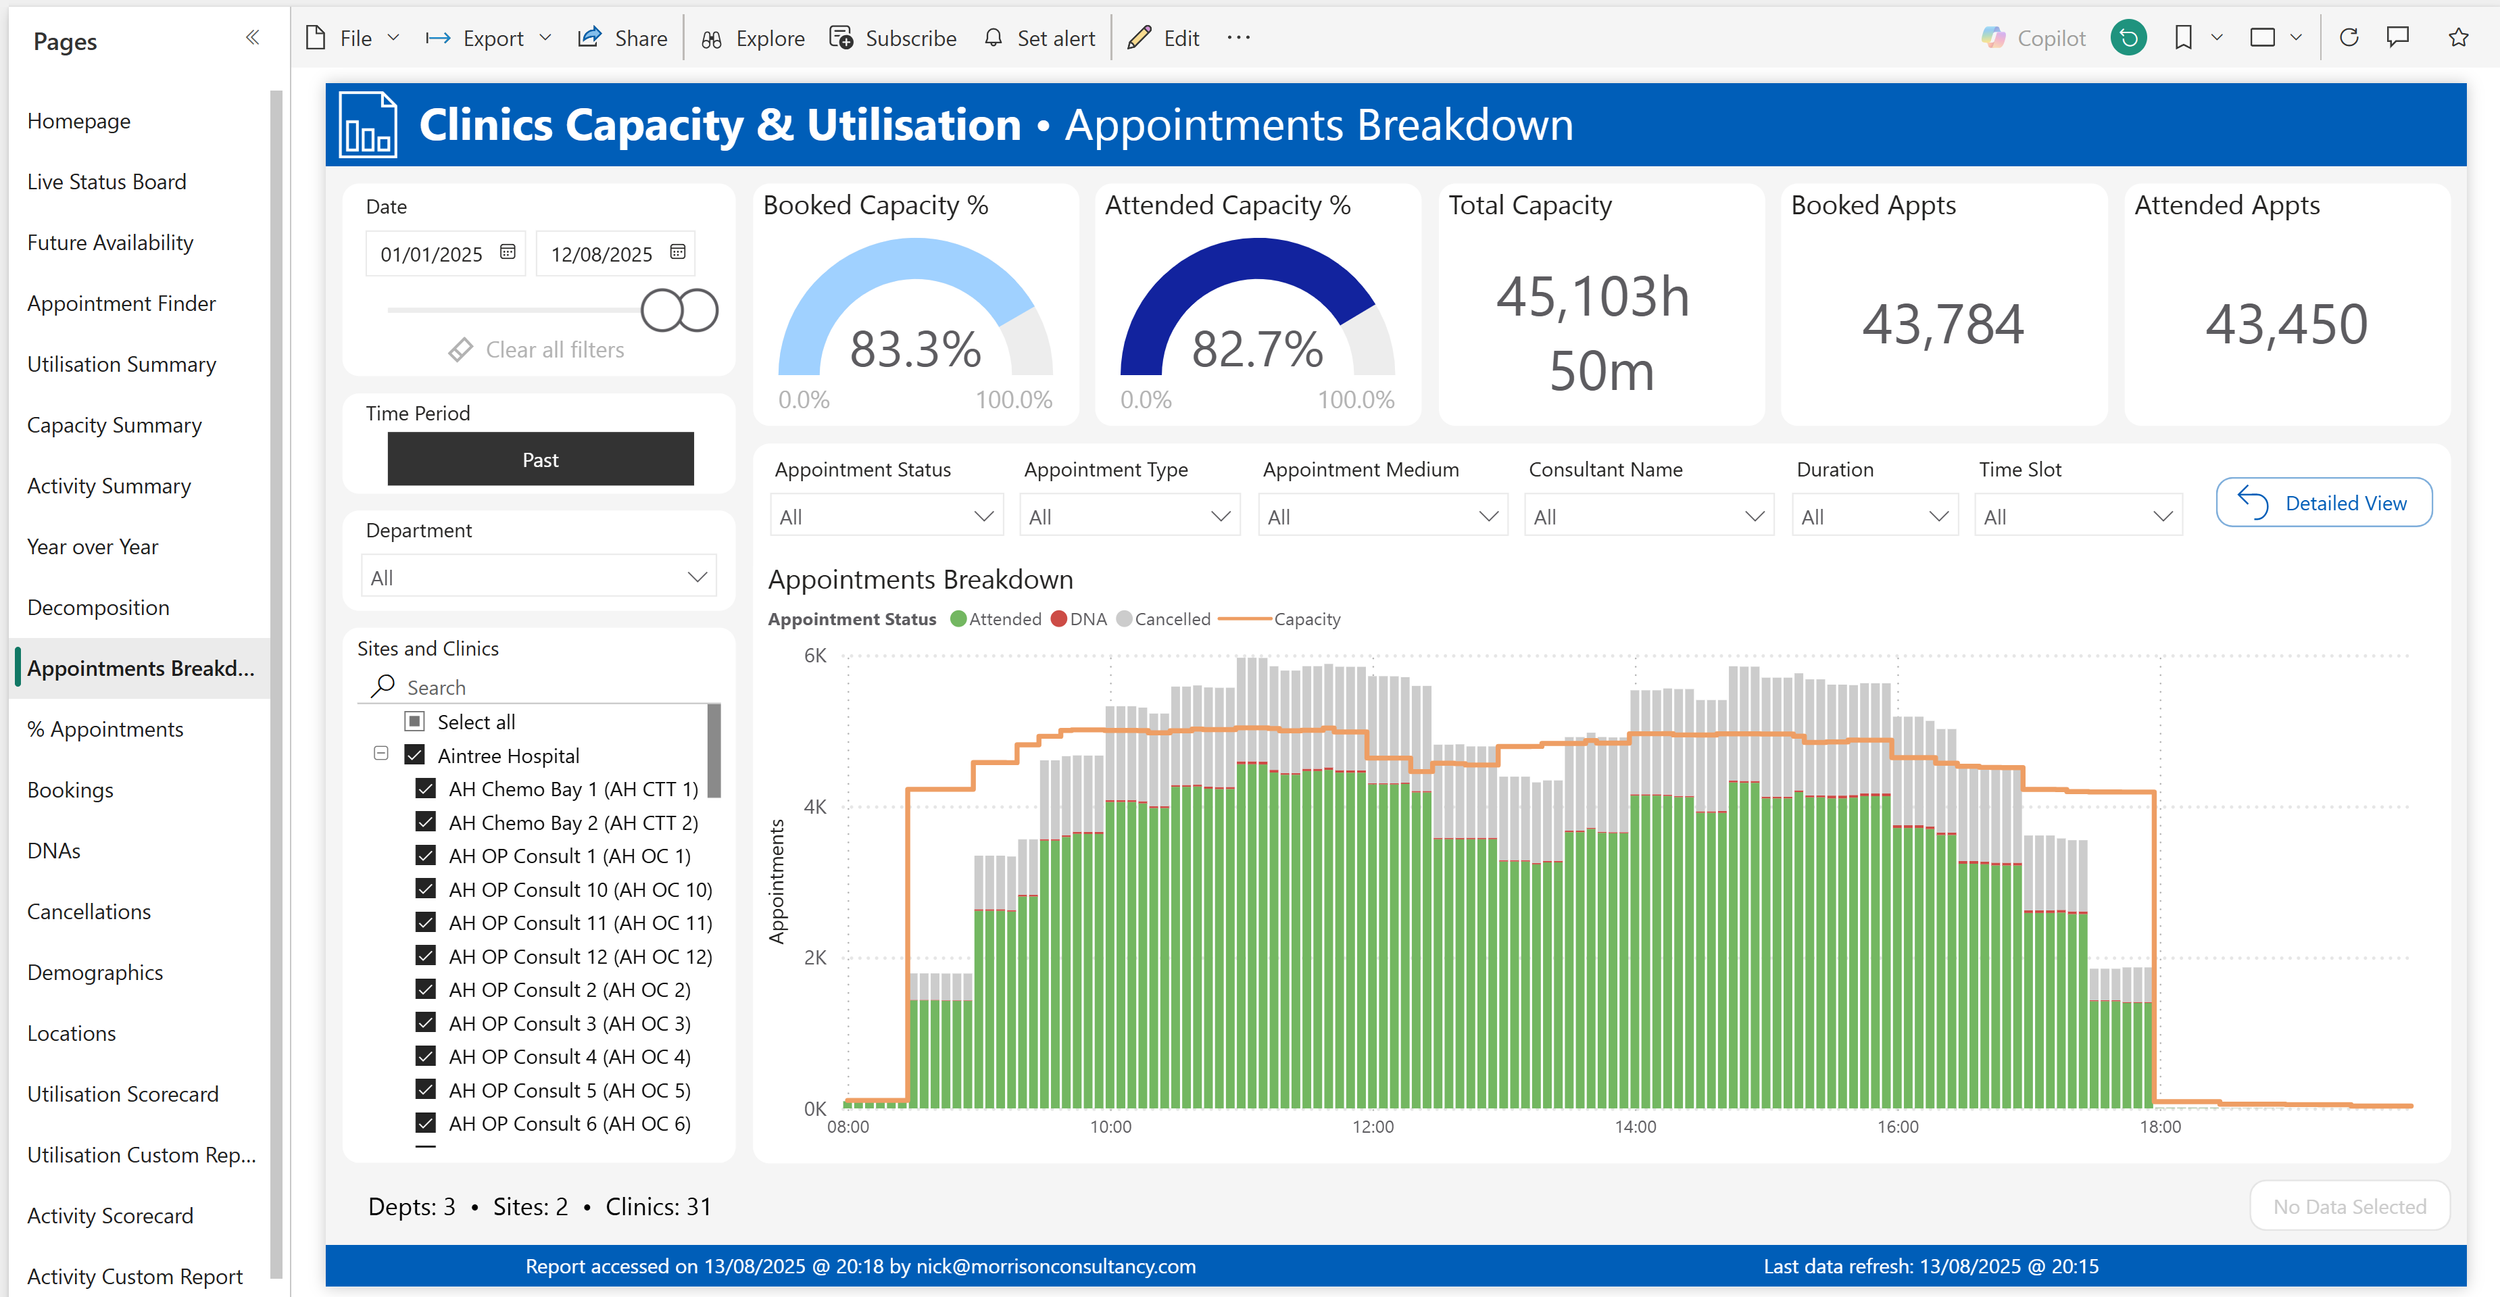
Task: Collapse the Pages pane with the double chevron
Action: pyautogui.click(x=252, y=38)
